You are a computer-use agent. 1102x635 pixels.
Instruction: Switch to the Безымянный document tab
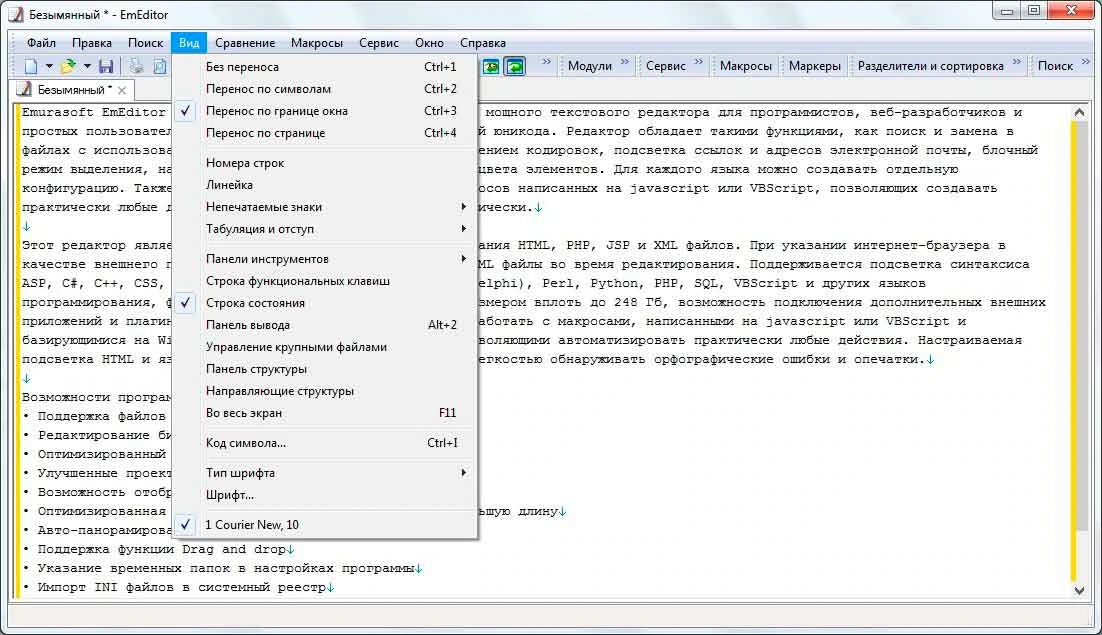coord(74,90)
